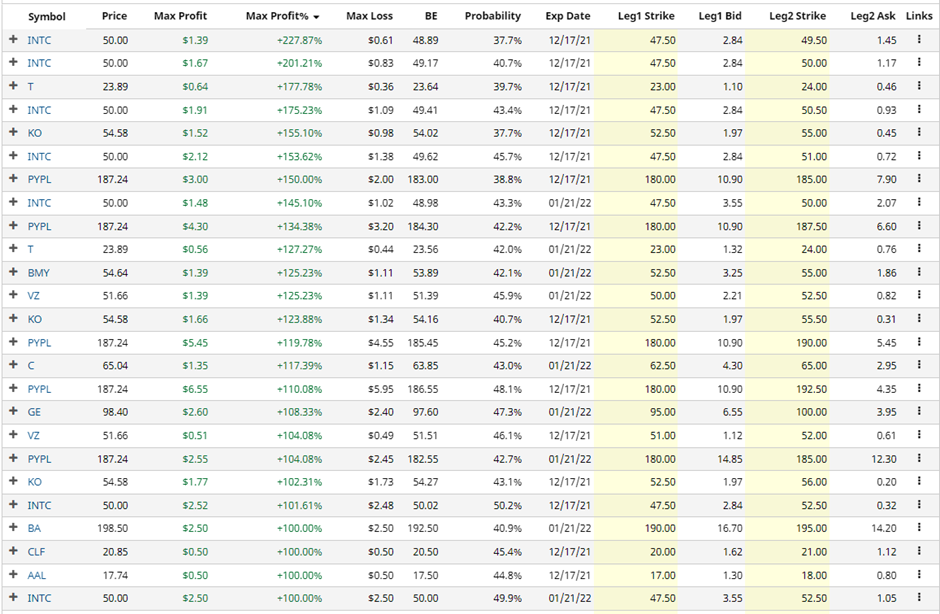Screen dimensions: 940x614
Task: Sort by the Max Profit column header
Action: click(x=180, y=16)
